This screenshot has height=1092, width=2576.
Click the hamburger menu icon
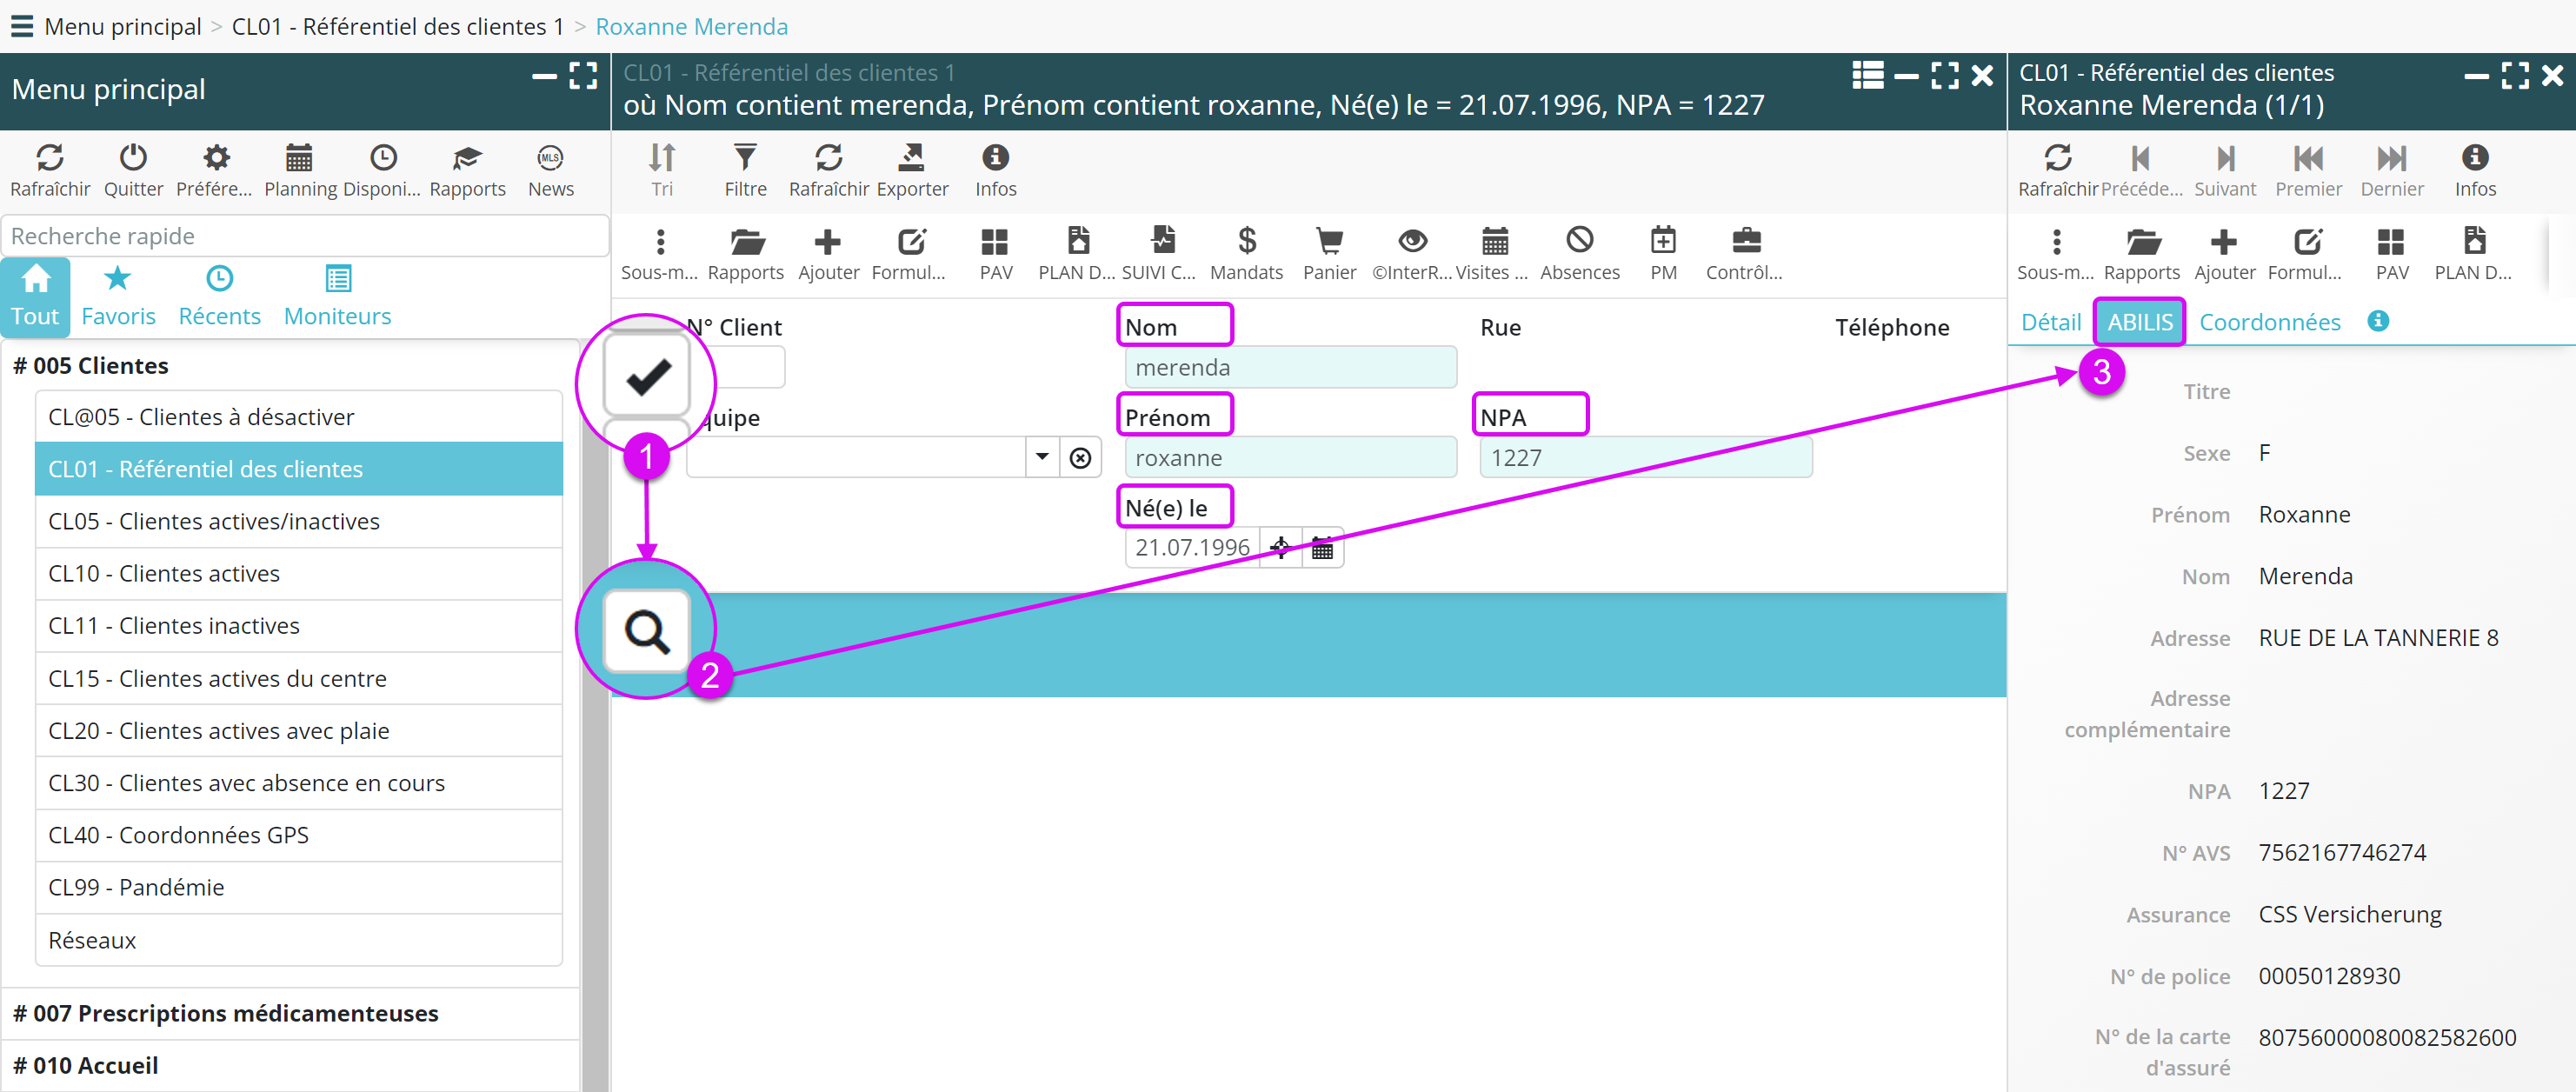point(21,26)
